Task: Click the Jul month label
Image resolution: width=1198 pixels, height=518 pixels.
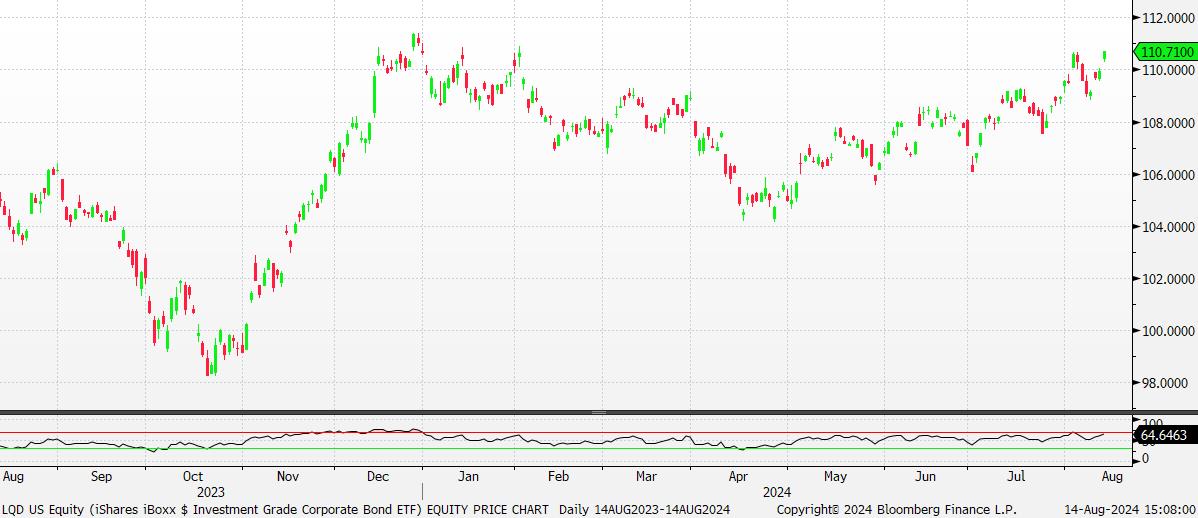Action: tap(1016, 477)
